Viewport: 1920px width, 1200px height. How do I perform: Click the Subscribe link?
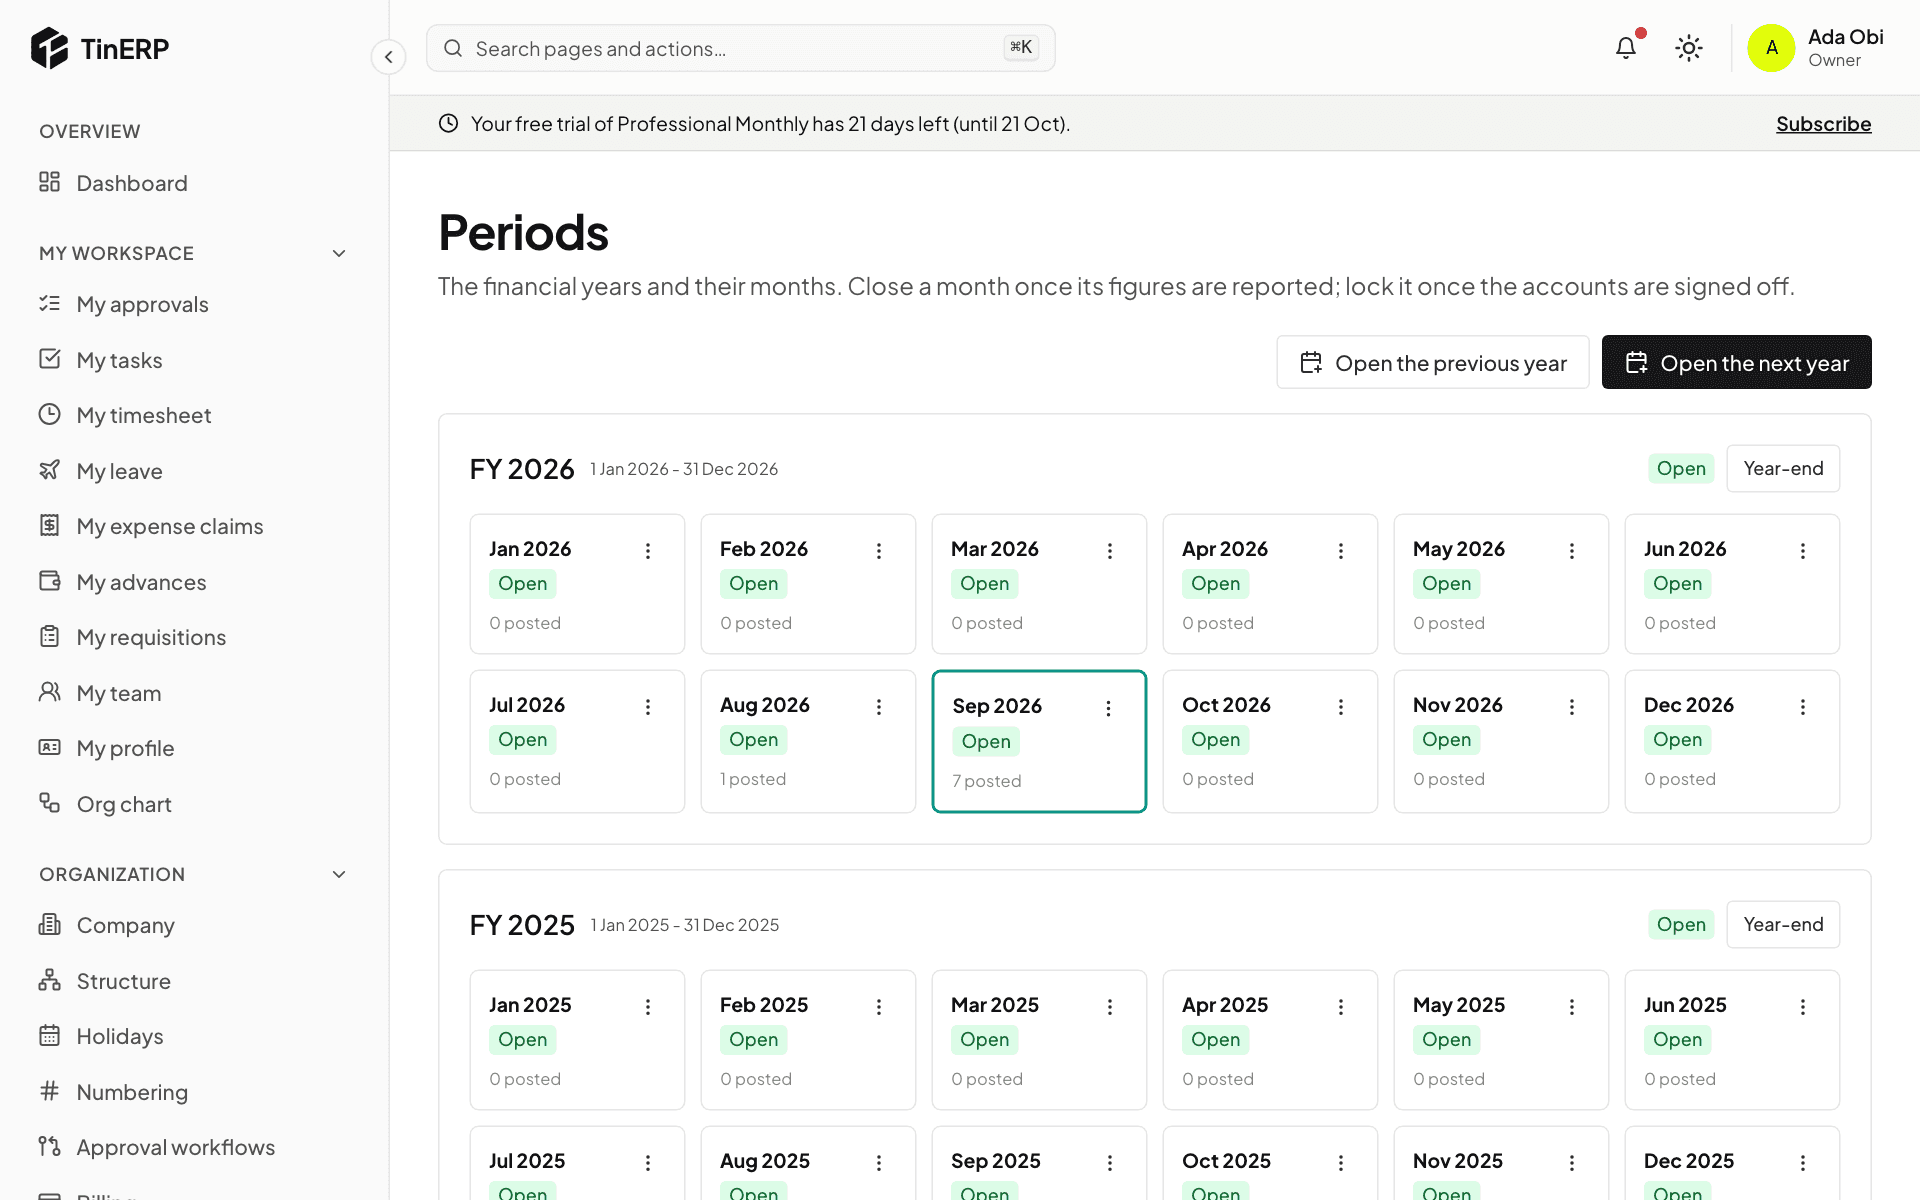coord(1823,124)
